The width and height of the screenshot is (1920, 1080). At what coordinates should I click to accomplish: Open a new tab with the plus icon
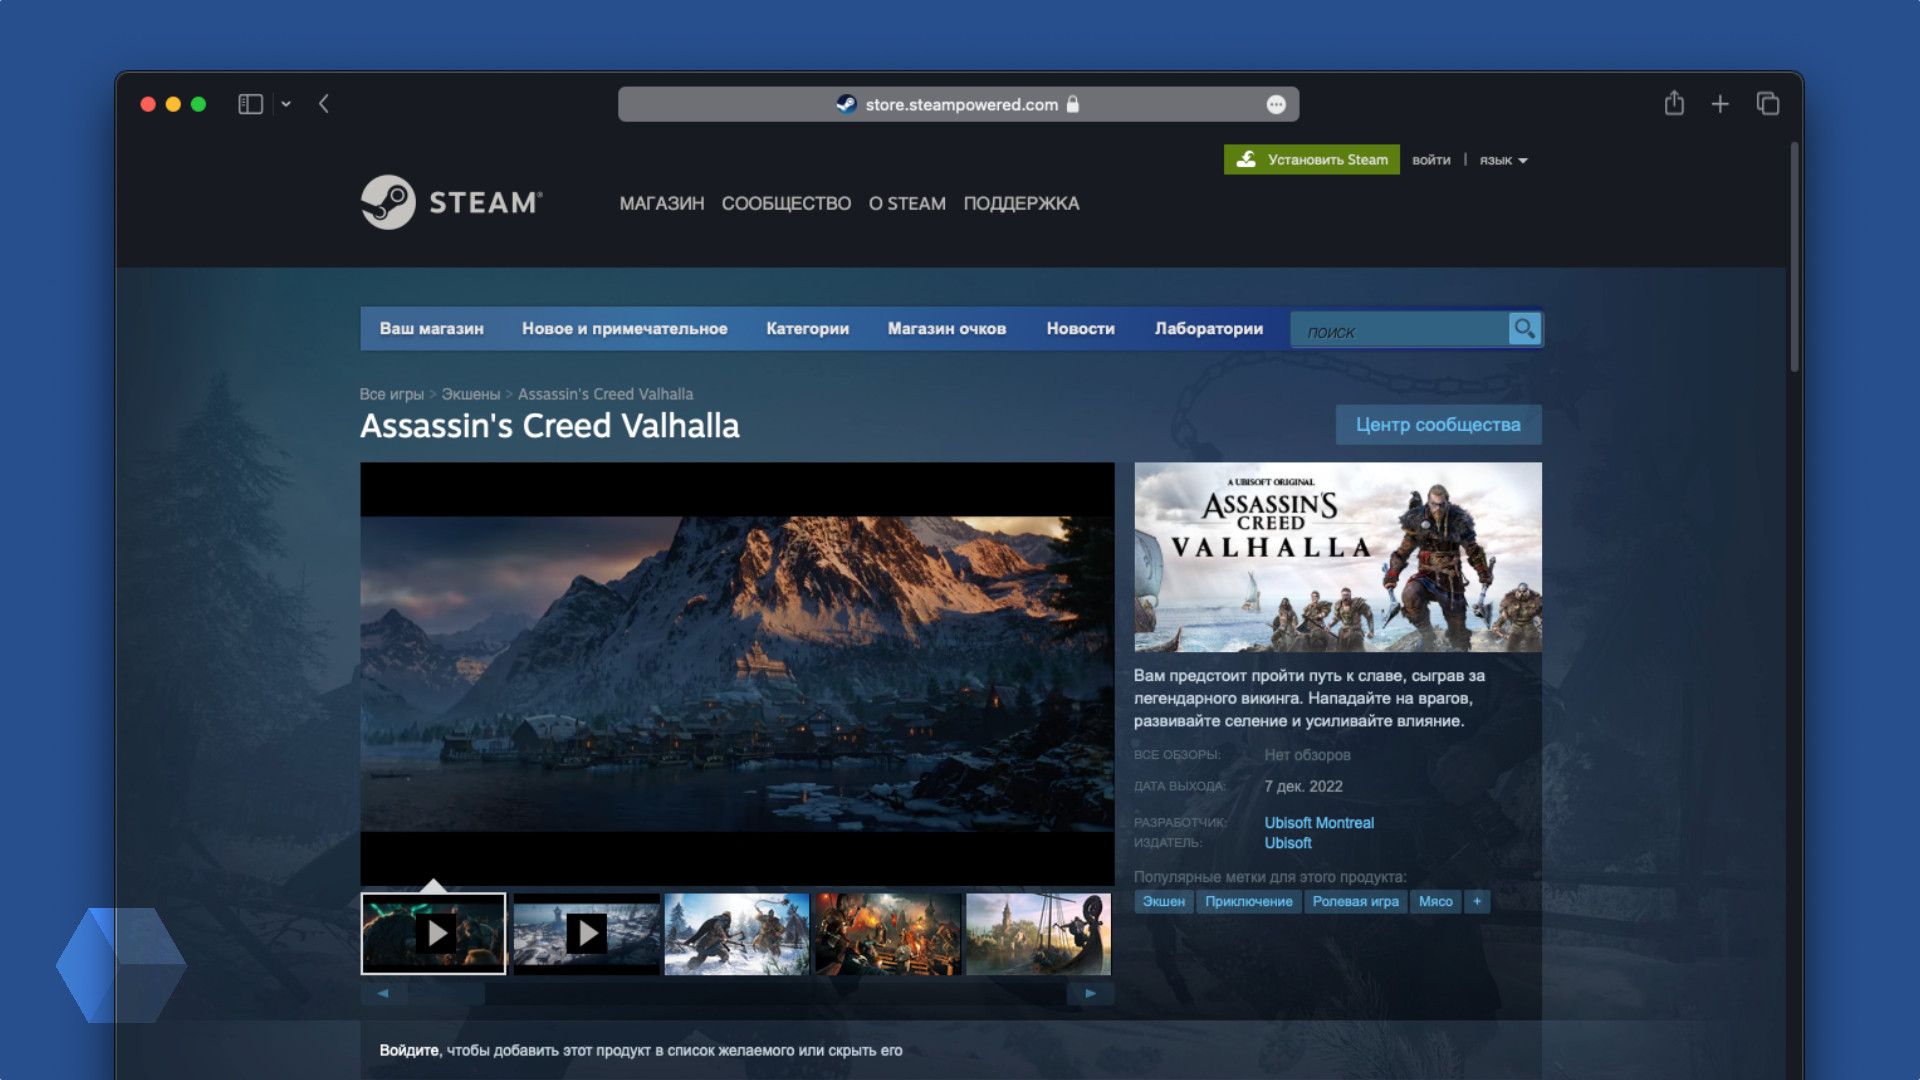(1720, 104)
